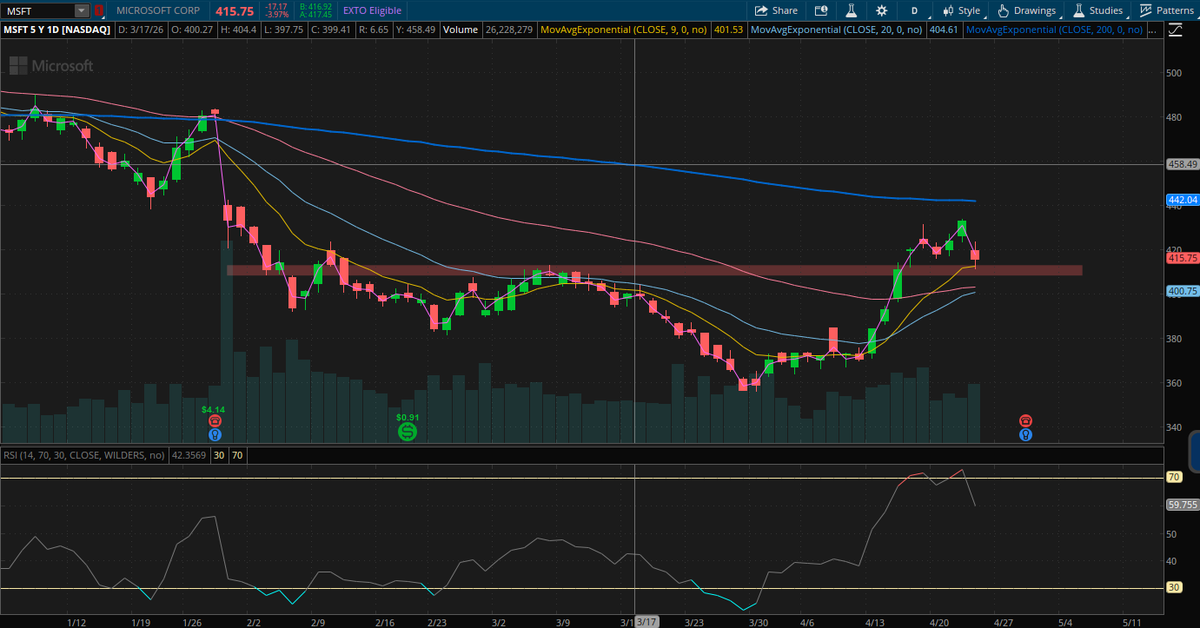
Task: Click the Low value L: 397.75
Action: pos(286,30)
